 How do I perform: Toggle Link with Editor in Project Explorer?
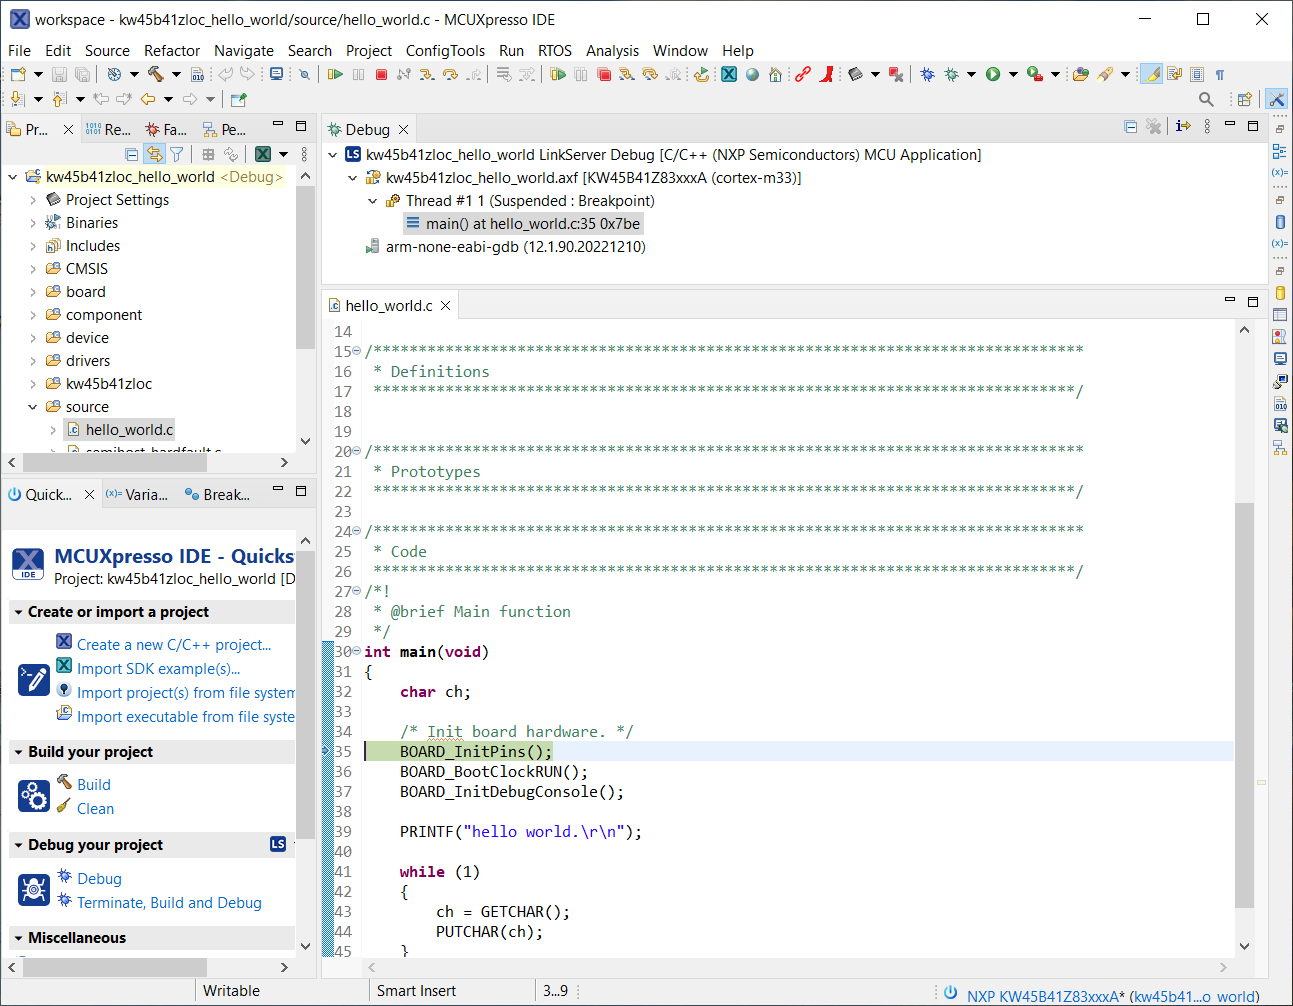[x=154, y=154]
